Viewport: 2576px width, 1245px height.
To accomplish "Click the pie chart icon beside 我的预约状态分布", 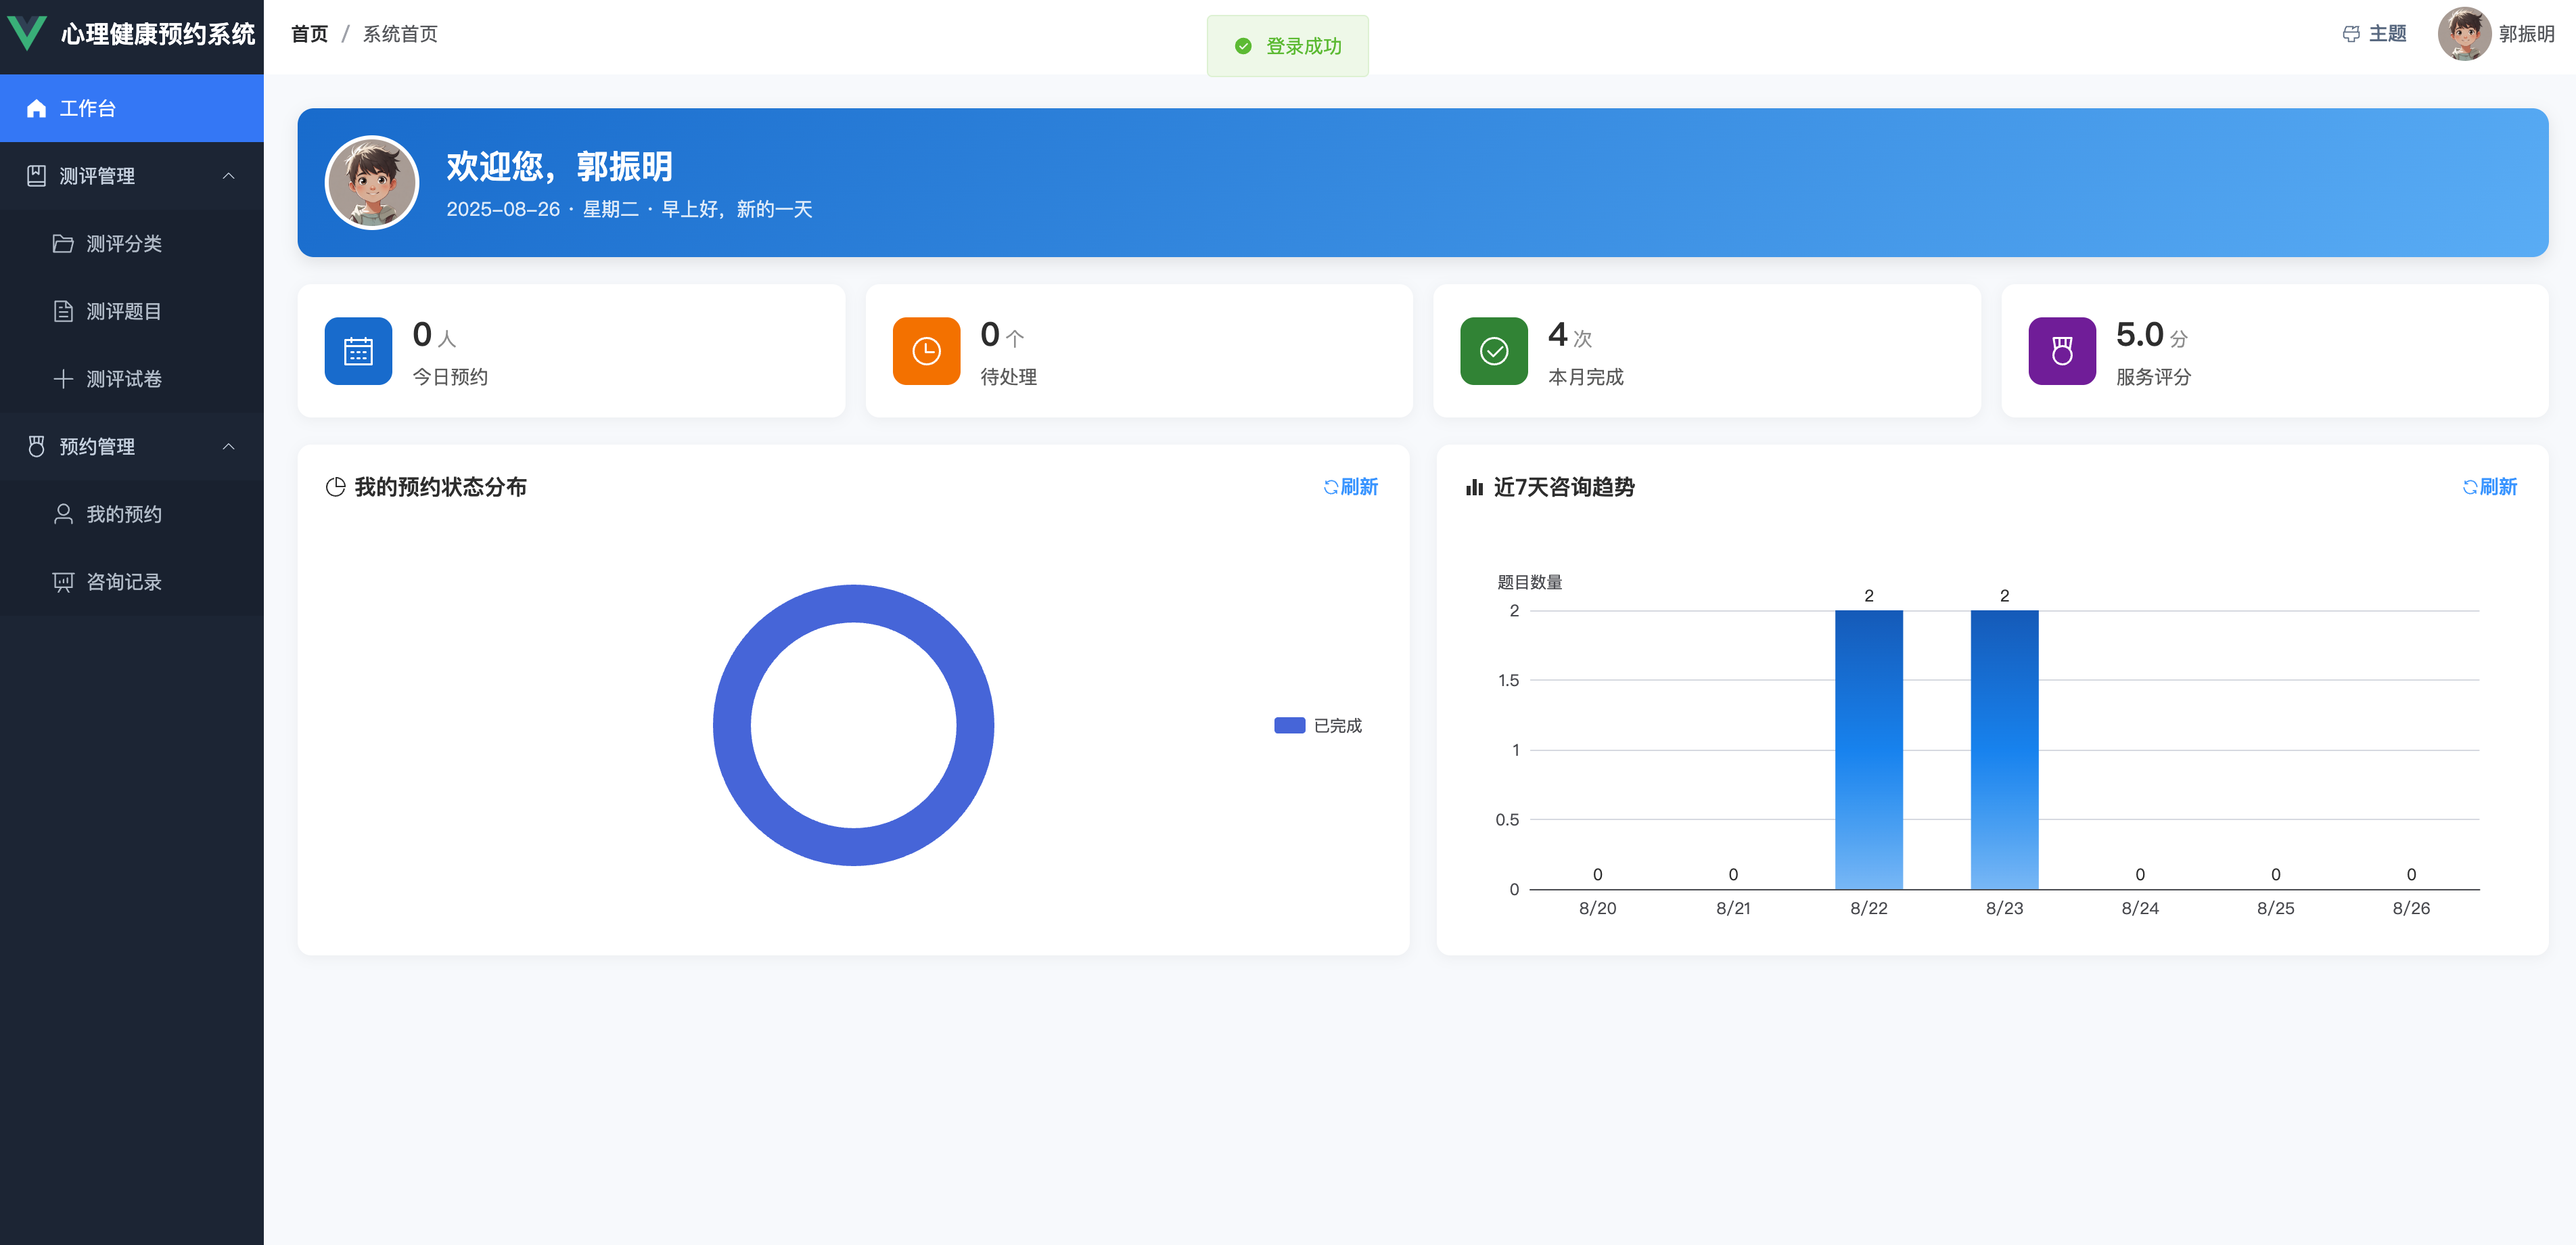I will (335, 487).
